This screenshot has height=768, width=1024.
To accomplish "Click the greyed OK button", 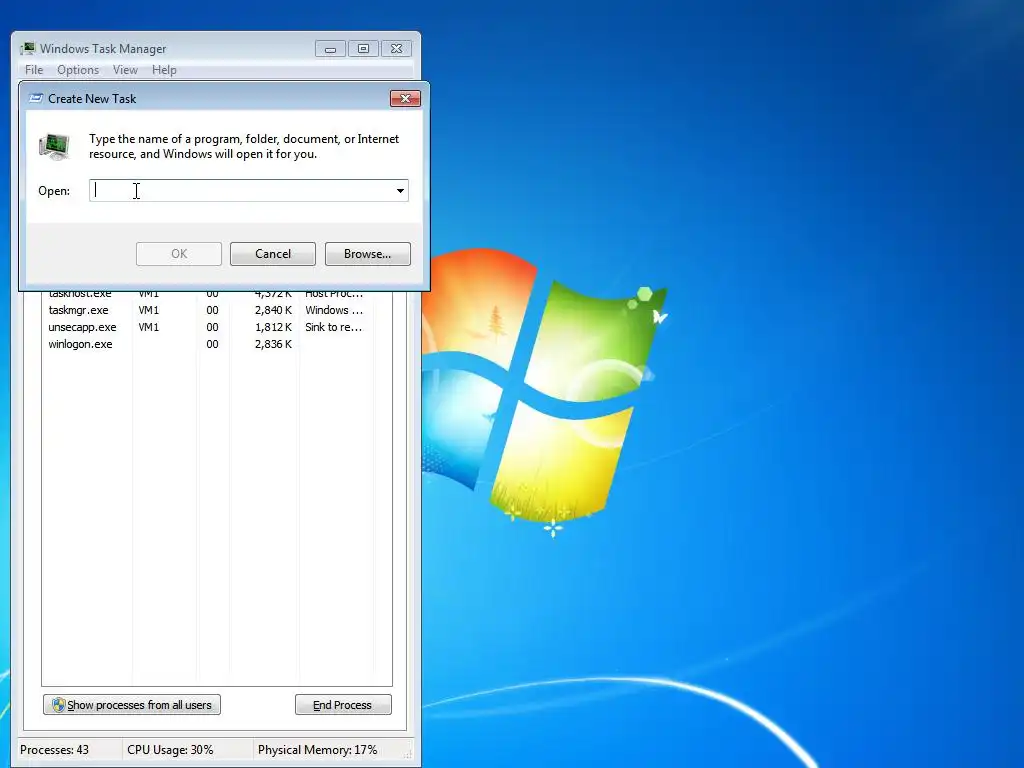I will coord(179,254).
